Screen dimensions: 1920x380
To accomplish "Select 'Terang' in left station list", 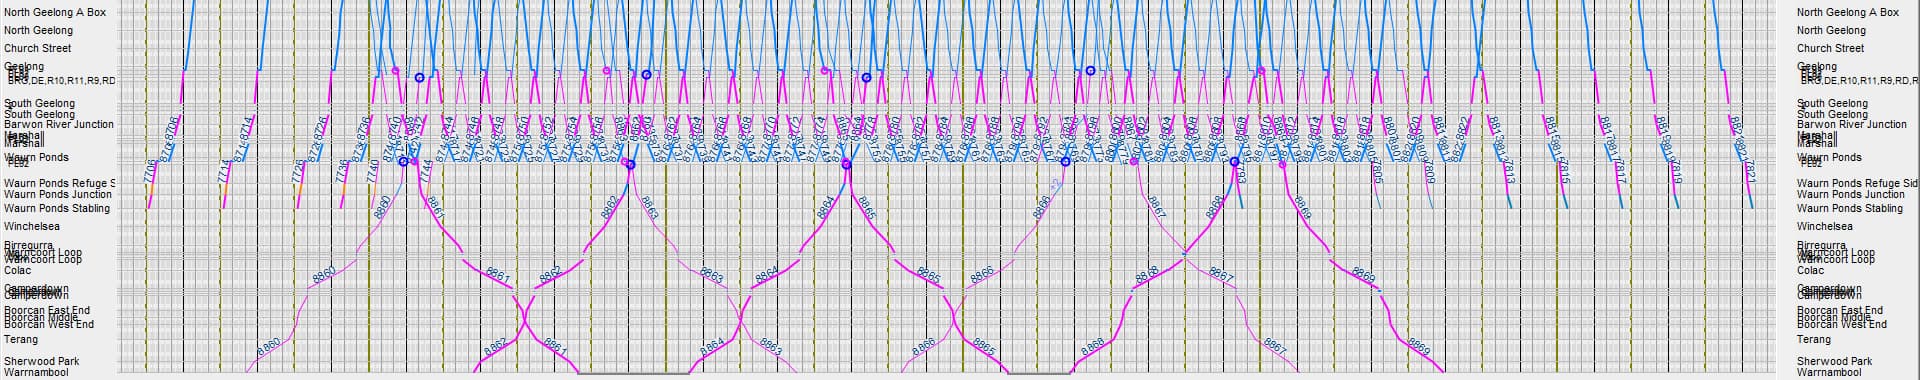I will coord(21,340).
